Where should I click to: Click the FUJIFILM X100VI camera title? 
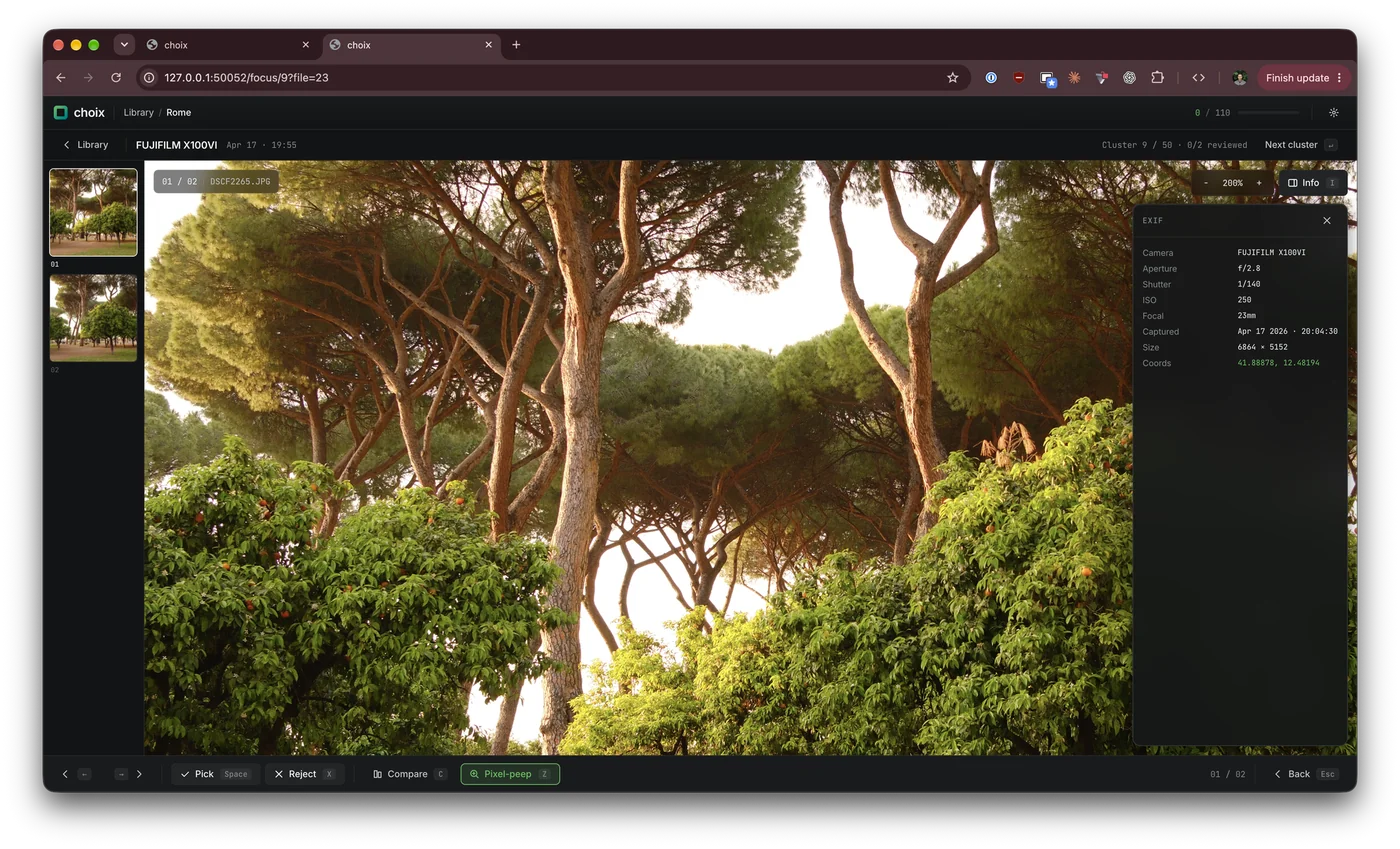coord(177,145)
